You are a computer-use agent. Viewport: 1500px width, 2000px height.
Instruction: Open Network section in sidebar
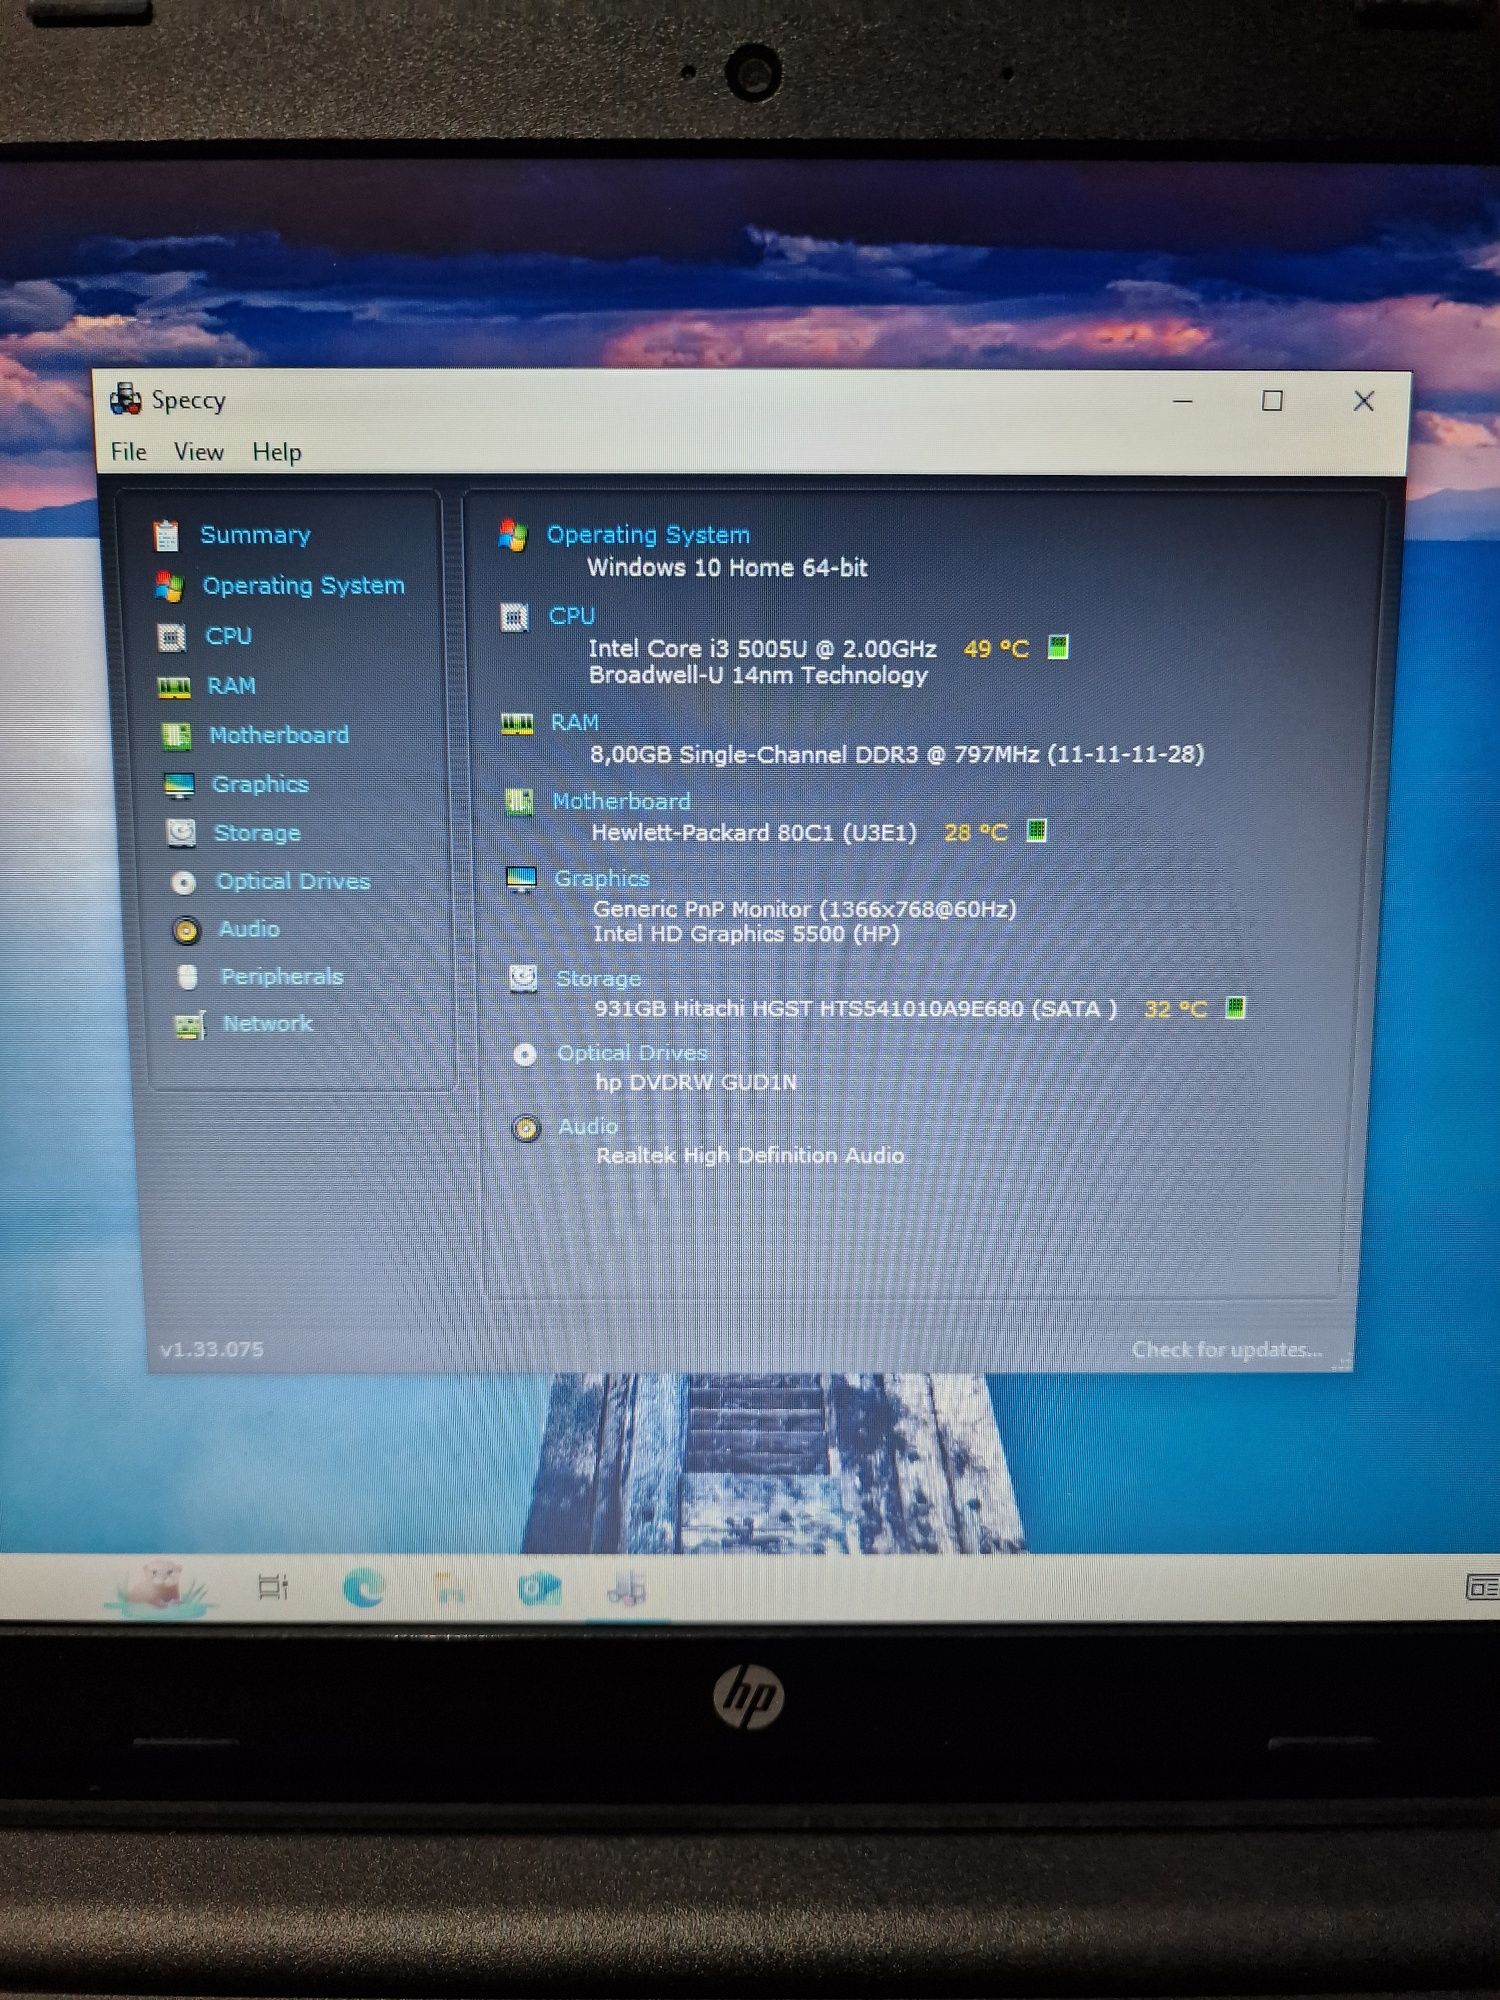pyautogui.click(x=268, y=1023)
